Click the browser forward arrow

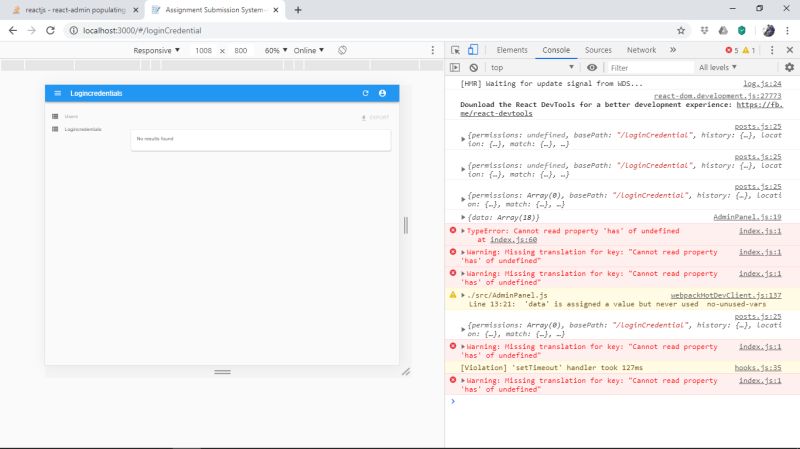[x=32, y=31]
